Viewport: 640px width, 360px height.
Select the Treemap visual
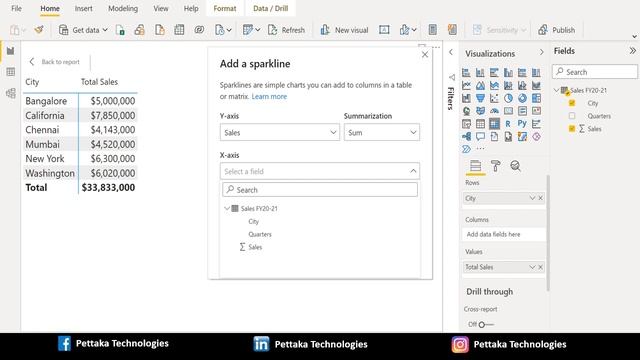536,98
